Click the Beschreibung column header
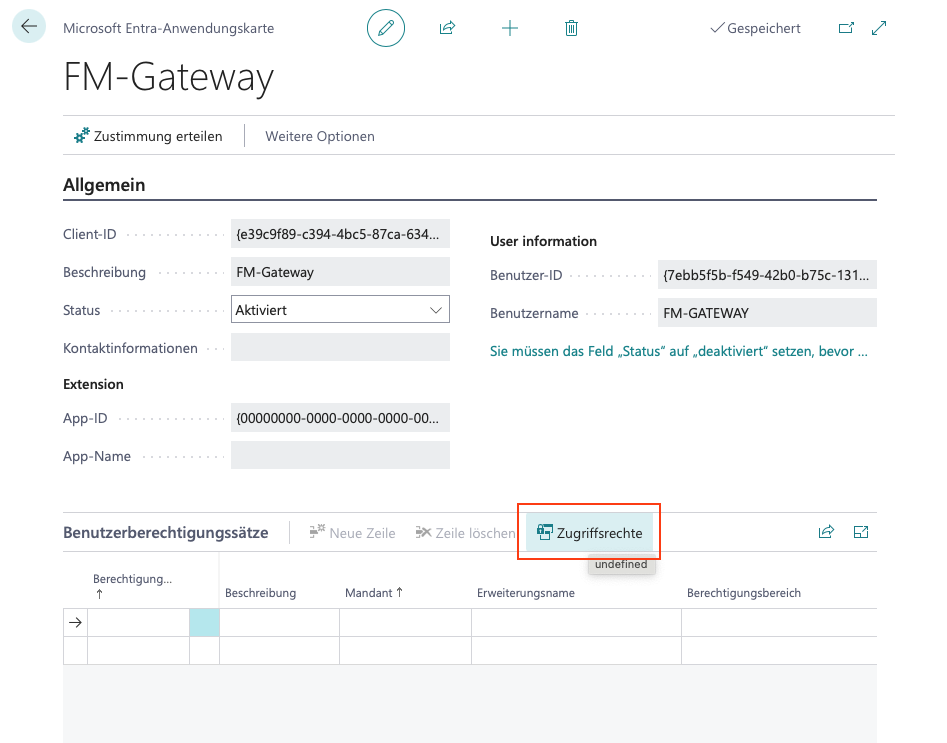This screenshot has width=947, height=743. coord(260,593)
